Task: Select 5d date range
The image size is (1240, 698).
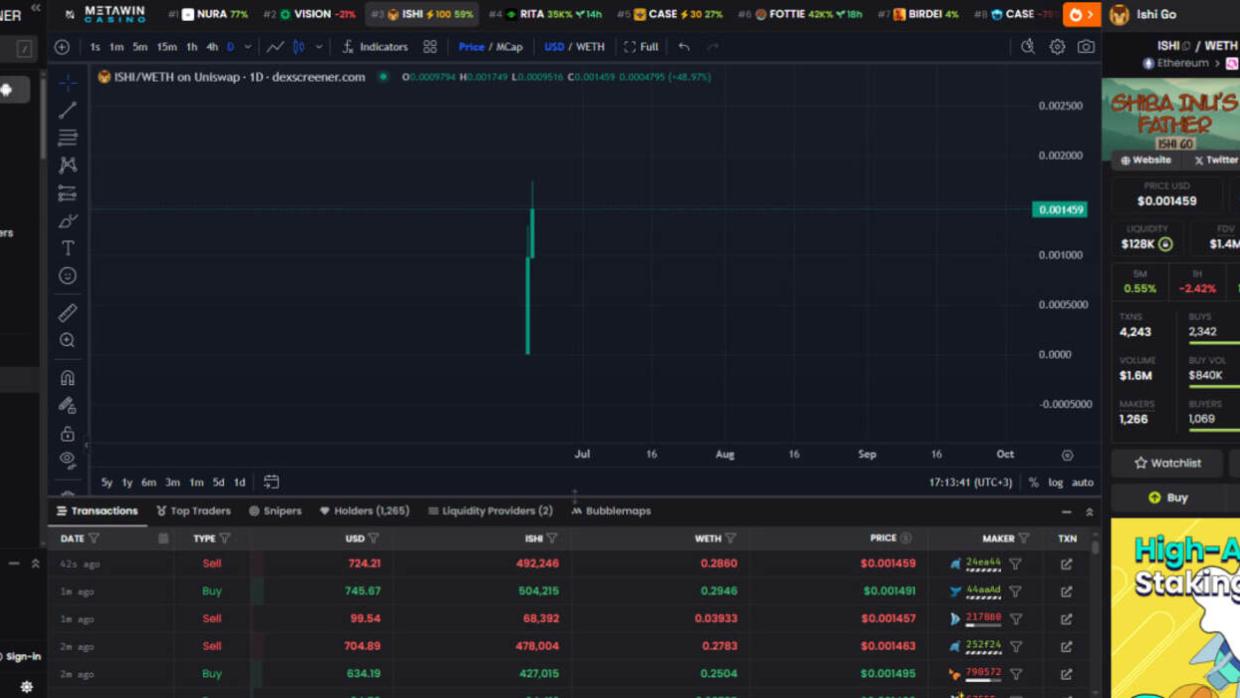Action: [x=218, y=483]
